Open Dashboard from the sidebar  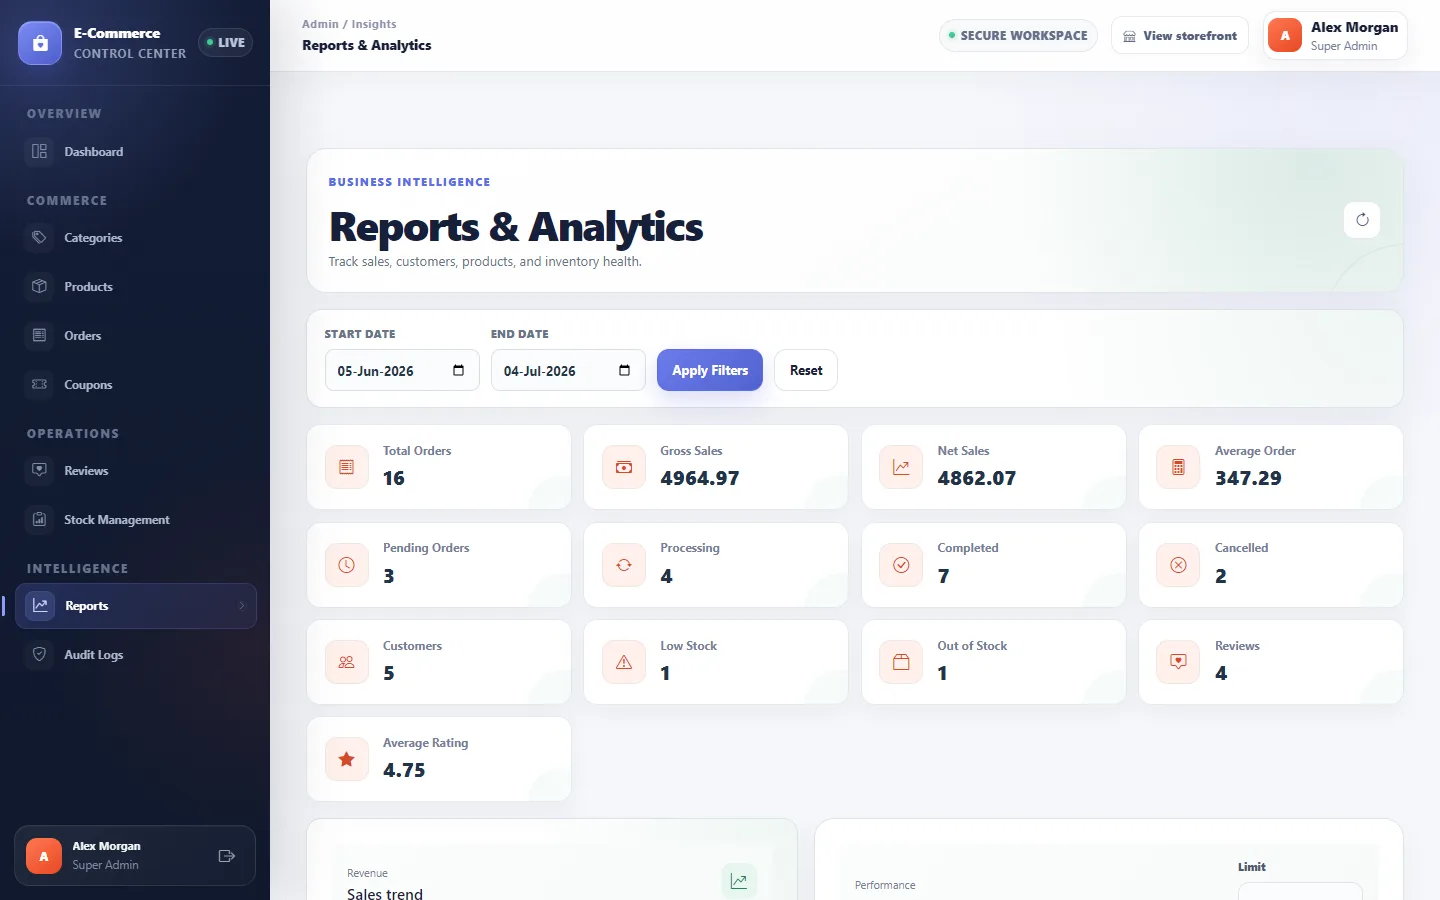[x=135, y=152]
